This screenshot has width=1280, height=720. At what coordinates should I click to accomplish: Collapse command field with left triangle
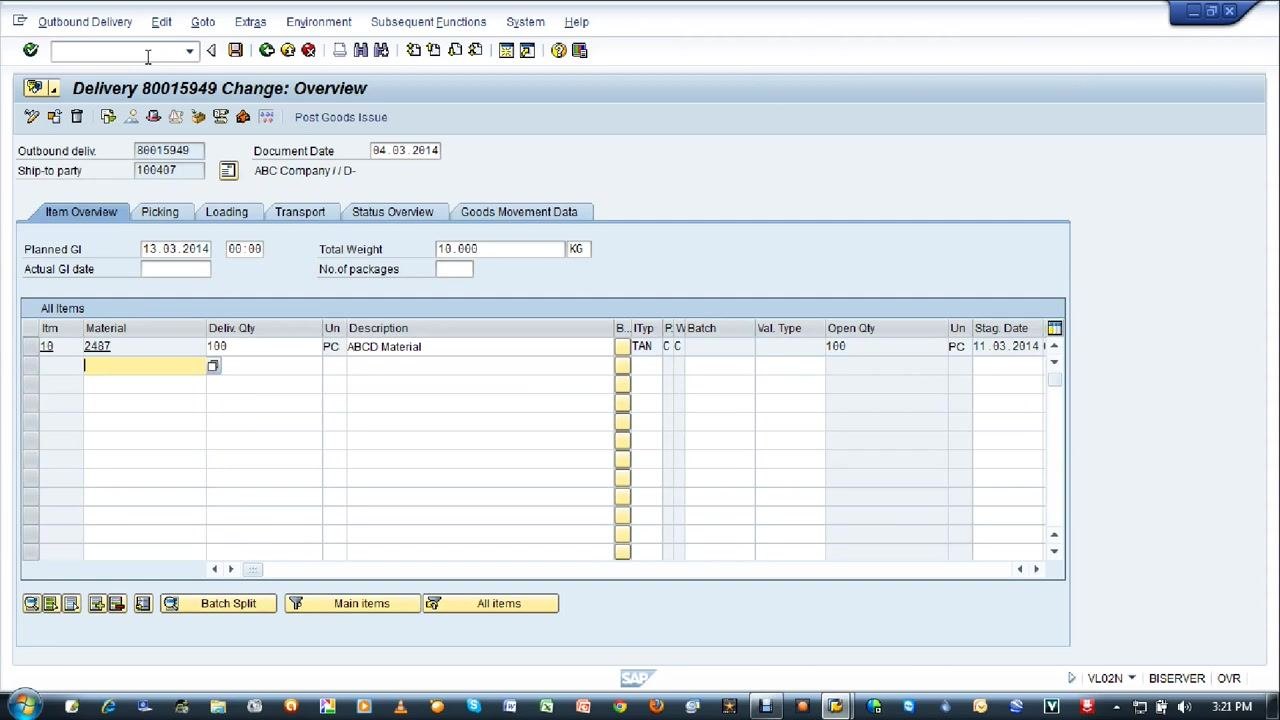tap(210, 50)
